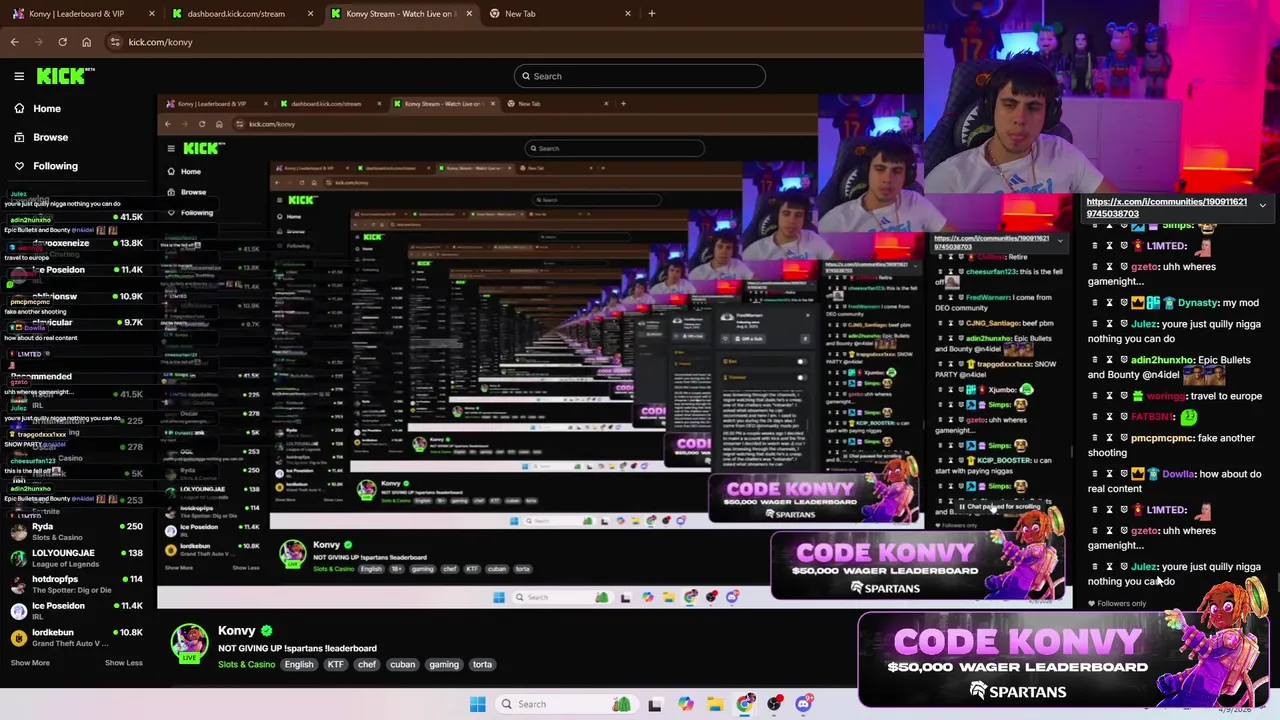Click username pmcpmcpmc in chat
This screenshot has height=720, width=1280.
click(x=1163, y=438)
